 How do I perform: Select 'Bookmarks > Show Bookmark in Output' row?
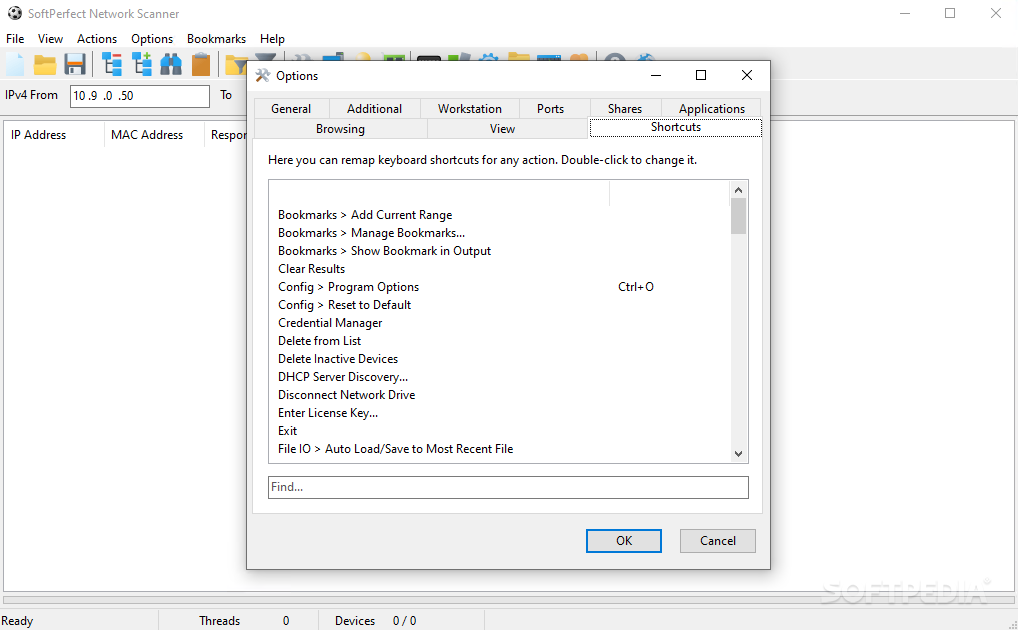click(499, 251)
